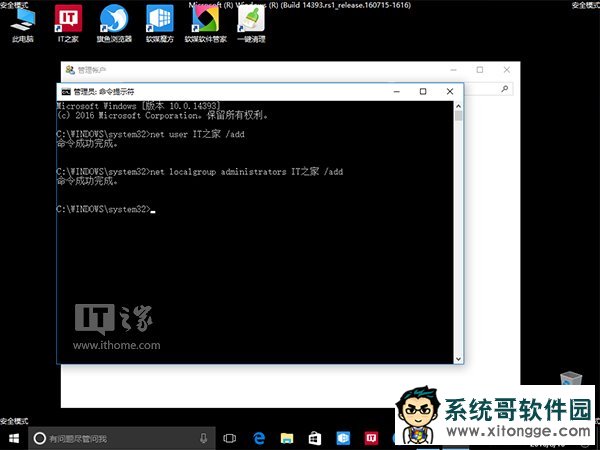Click the search magnifier in 管理帐户 window
600x450 pixels.
[x=505, y=89]
